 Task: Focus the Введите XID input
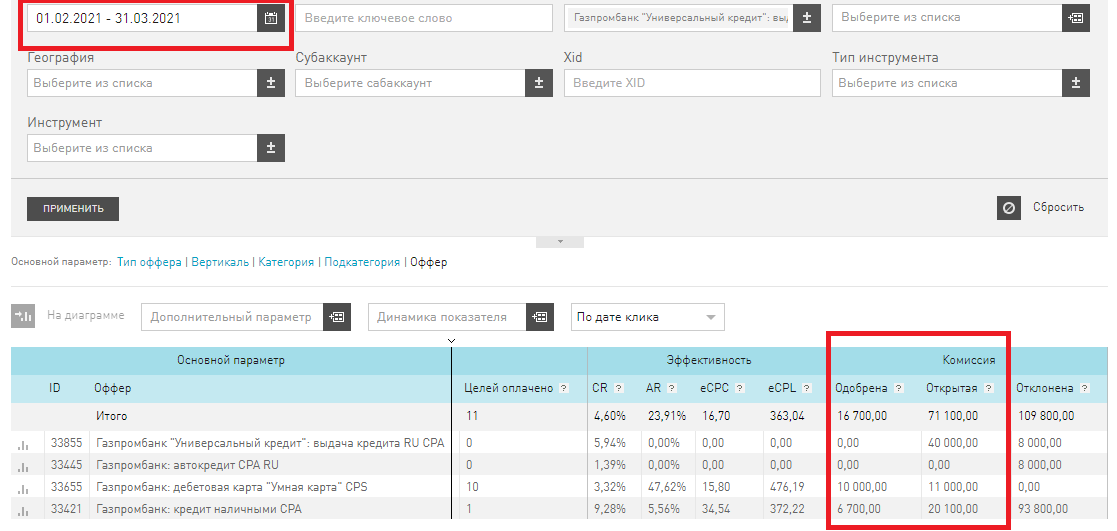(x=692, y=83)
